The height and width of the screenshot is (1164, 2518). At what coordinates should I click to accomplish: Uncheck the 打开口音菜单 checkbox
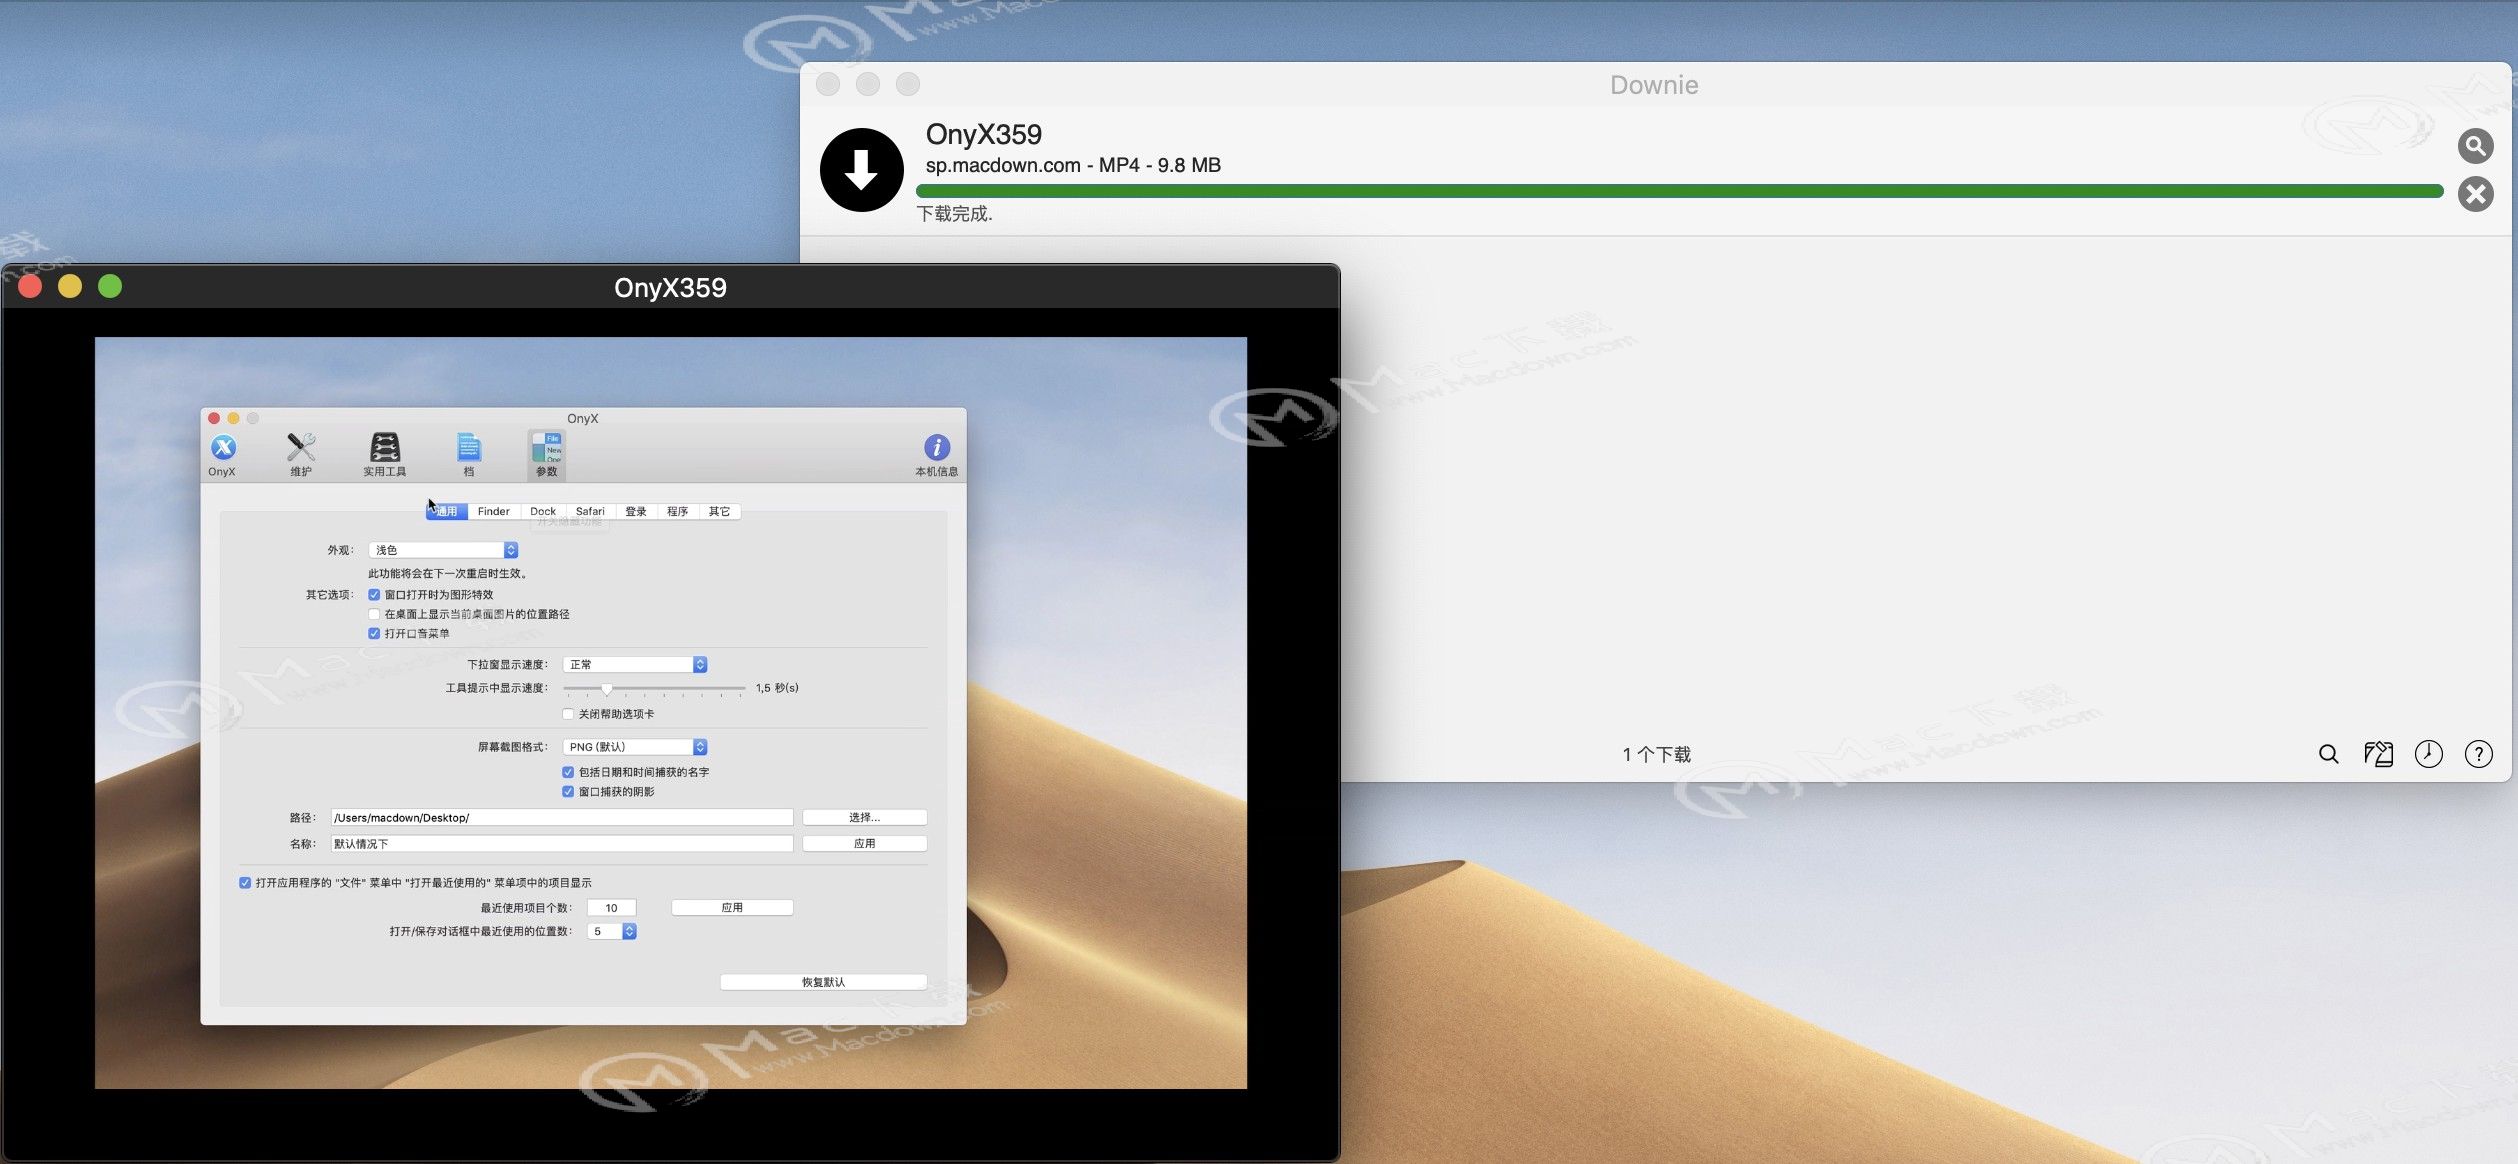tap(374, 633)
